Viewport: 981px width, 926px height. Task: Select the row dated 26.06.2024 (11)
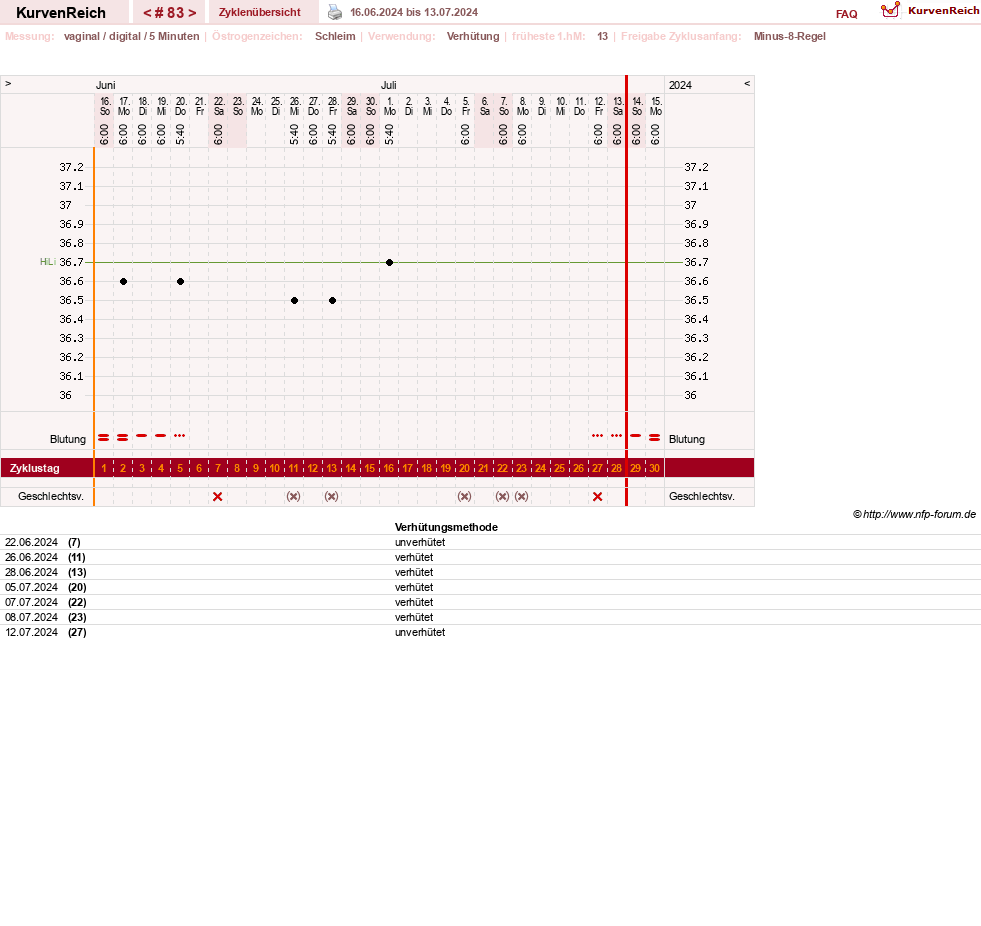490,557
